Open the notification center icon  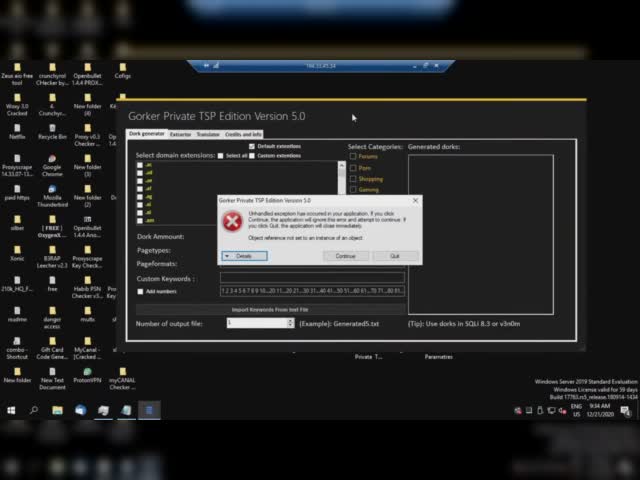[x=625, y=410]
